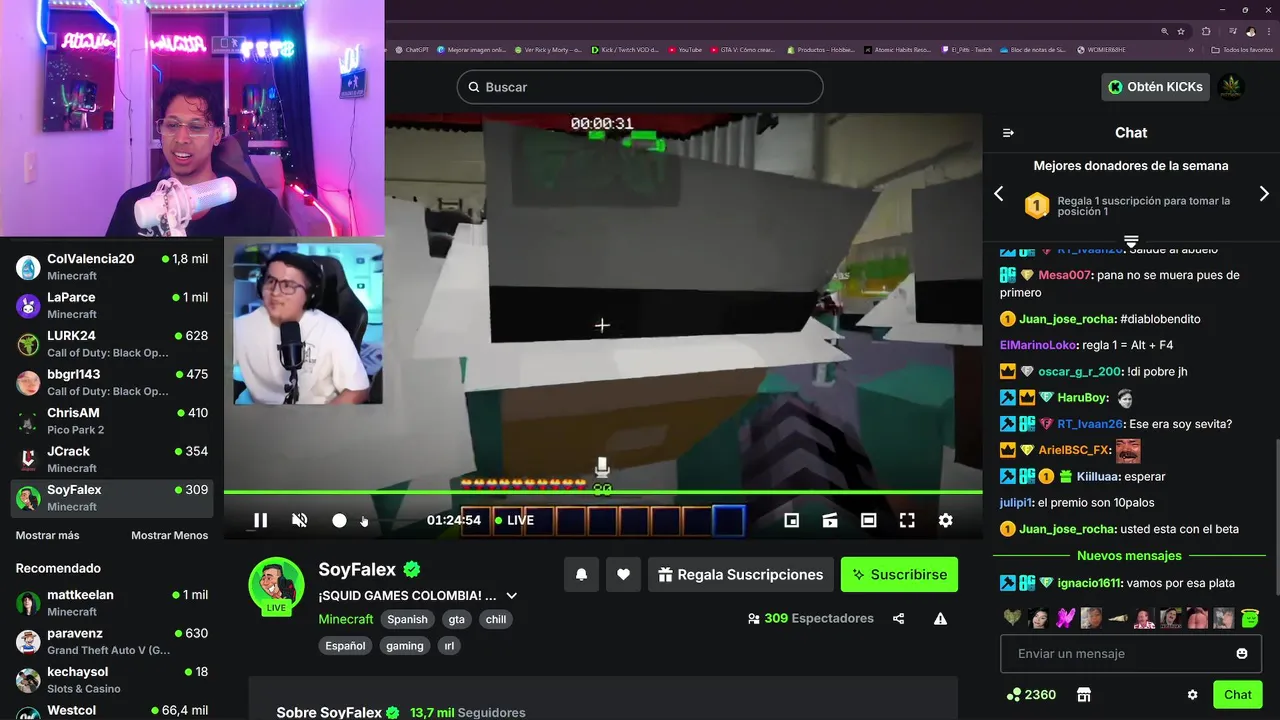Adjust the volume slider knob
Viewport: 1280px width, 720px height.
[x=339, y=520]
